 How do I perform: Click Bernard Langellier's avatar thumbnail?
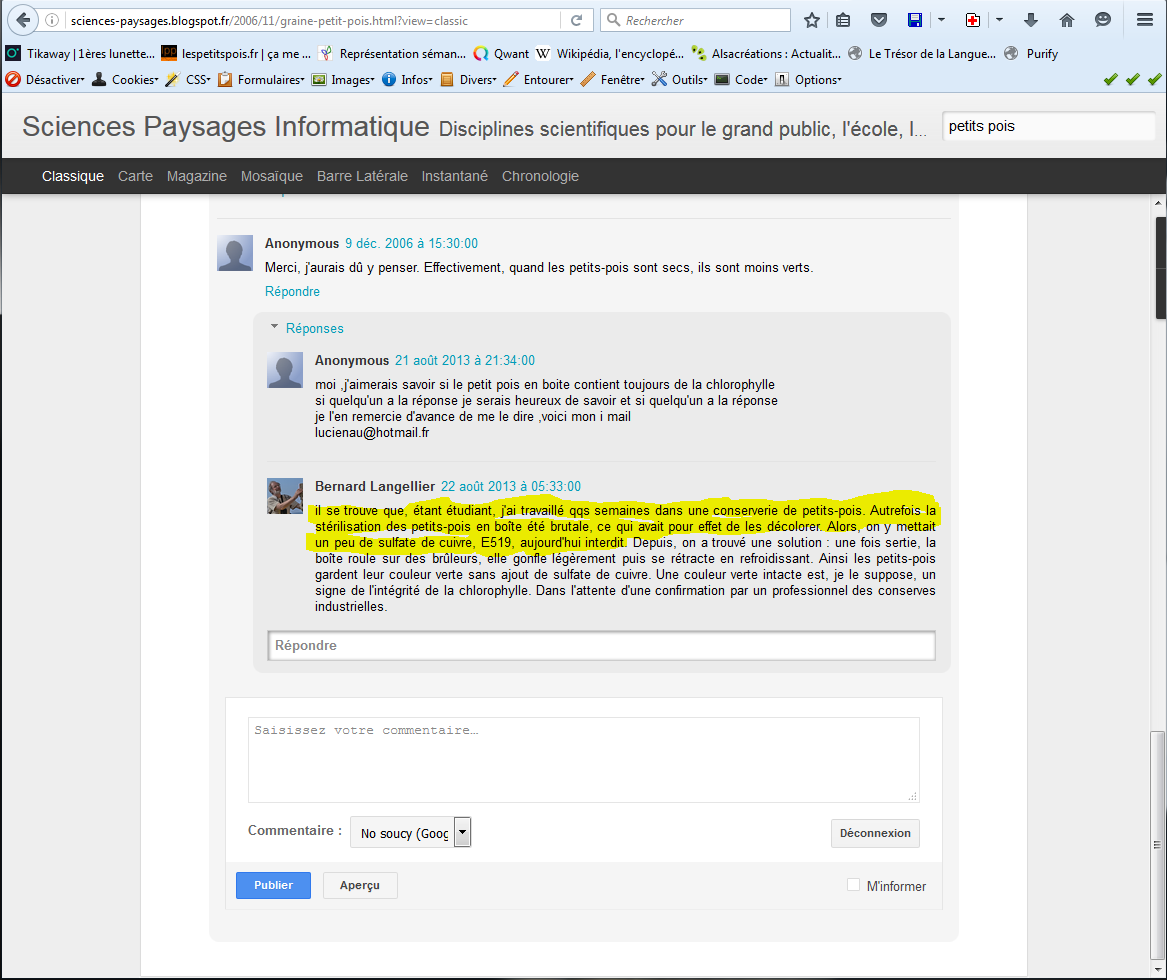(x=285, y=496)
